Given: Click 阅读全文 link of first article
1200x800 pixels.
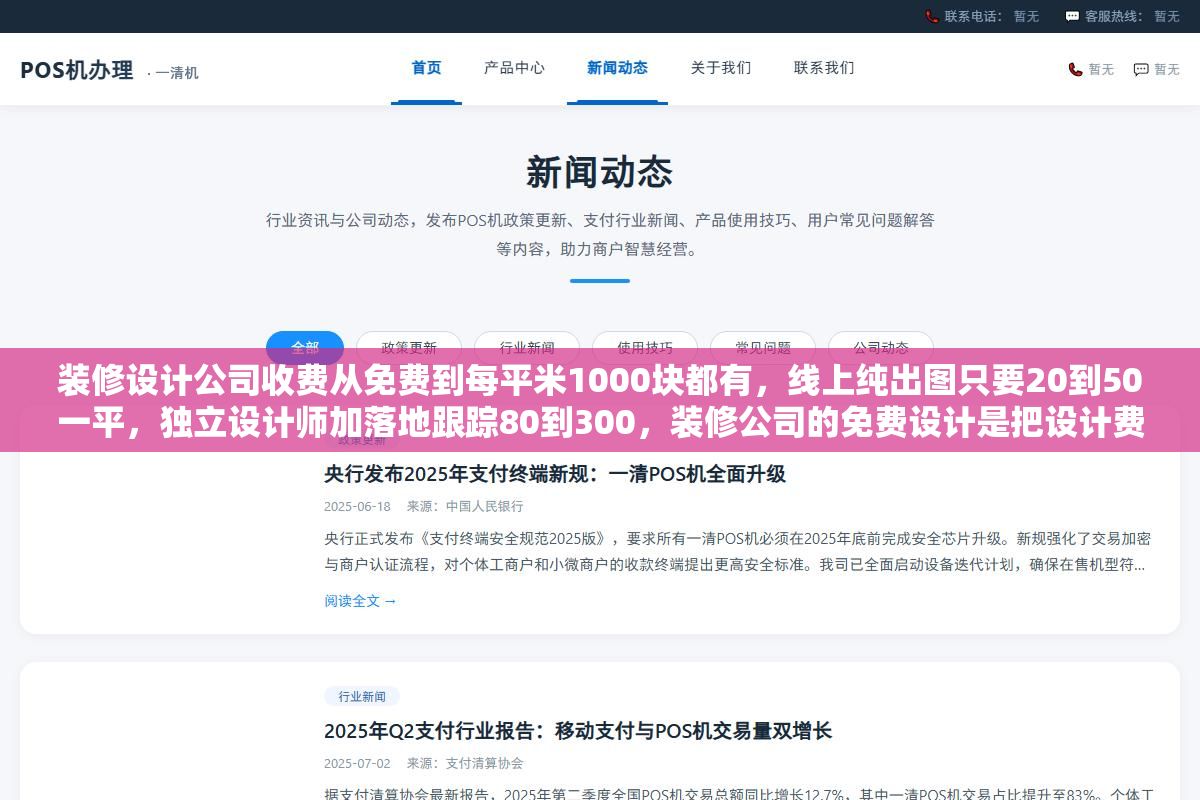Looking at the screenshot, I should [360, 601].
